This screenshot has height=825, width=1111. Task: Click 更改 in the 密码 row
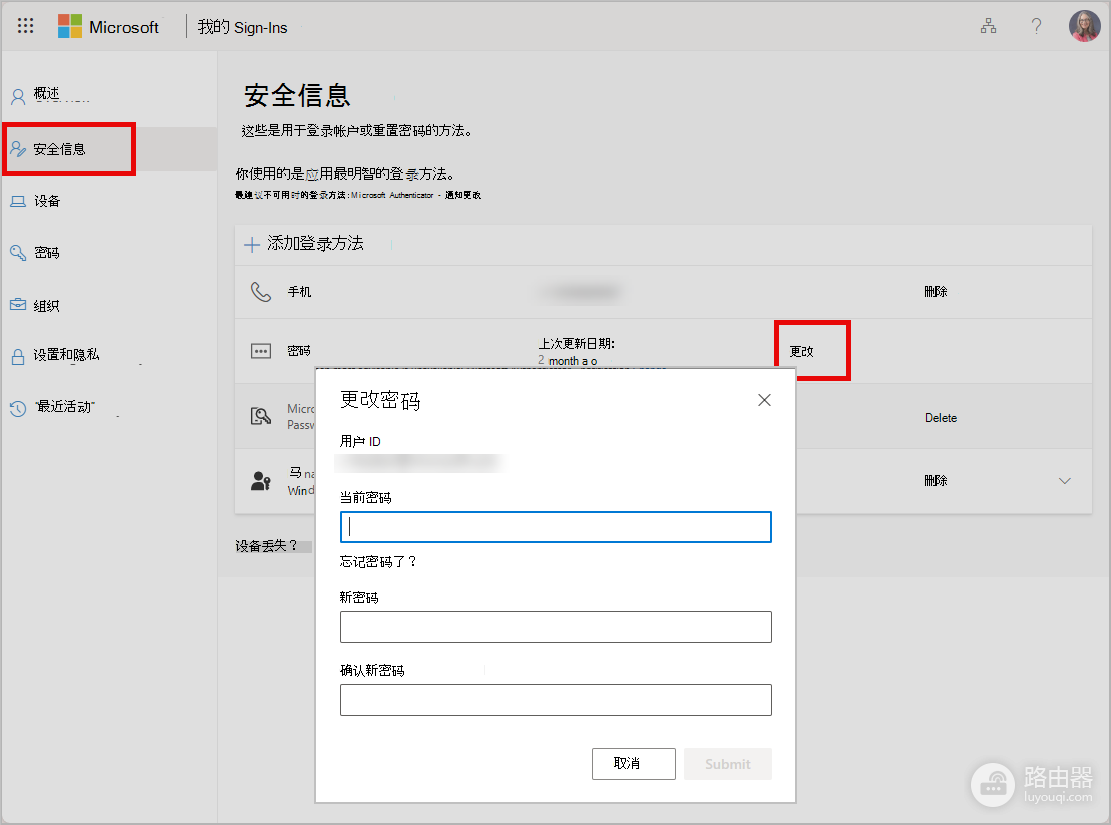(801, 352)
